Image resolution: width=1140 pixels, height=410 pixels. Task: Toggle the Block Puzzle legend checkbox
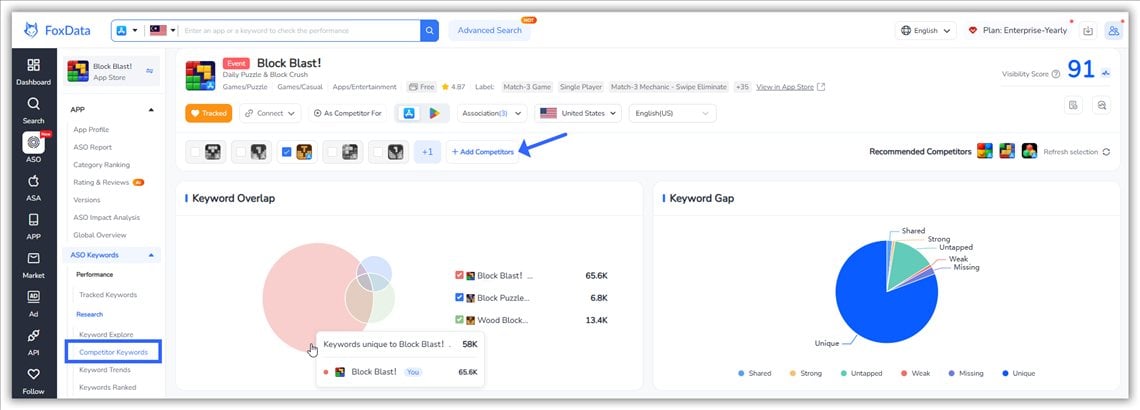[459, 297]
